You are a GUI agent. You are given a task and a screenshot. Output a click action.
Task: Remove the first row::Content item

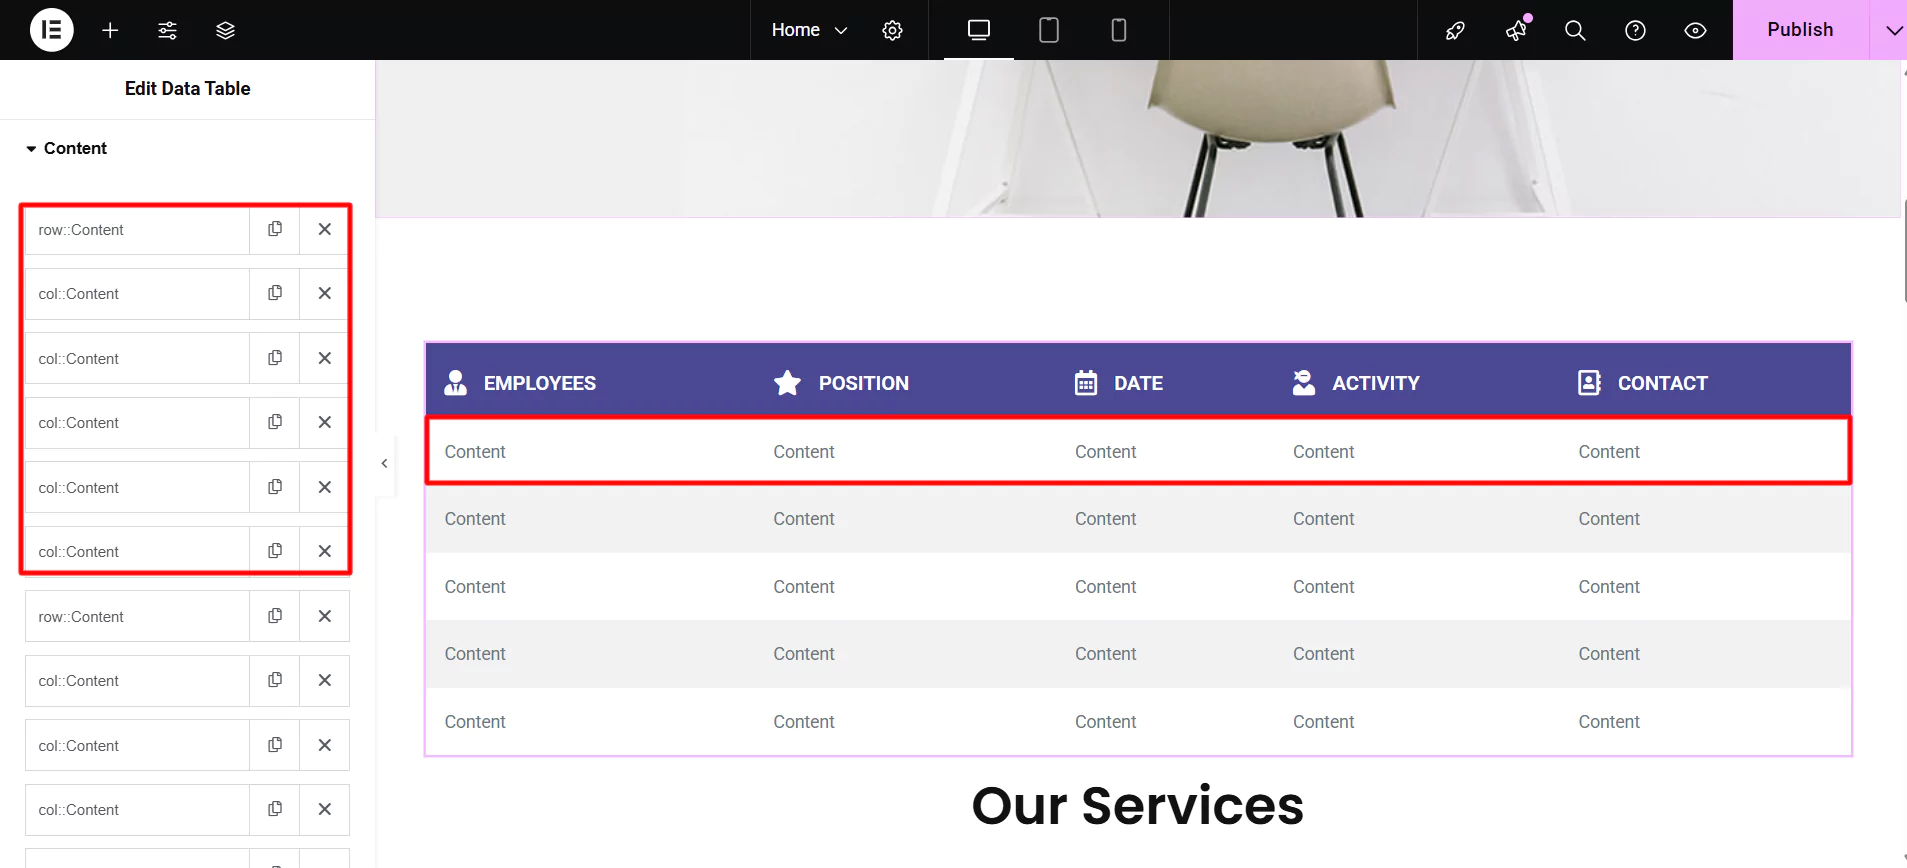click(x=325, y=229)
